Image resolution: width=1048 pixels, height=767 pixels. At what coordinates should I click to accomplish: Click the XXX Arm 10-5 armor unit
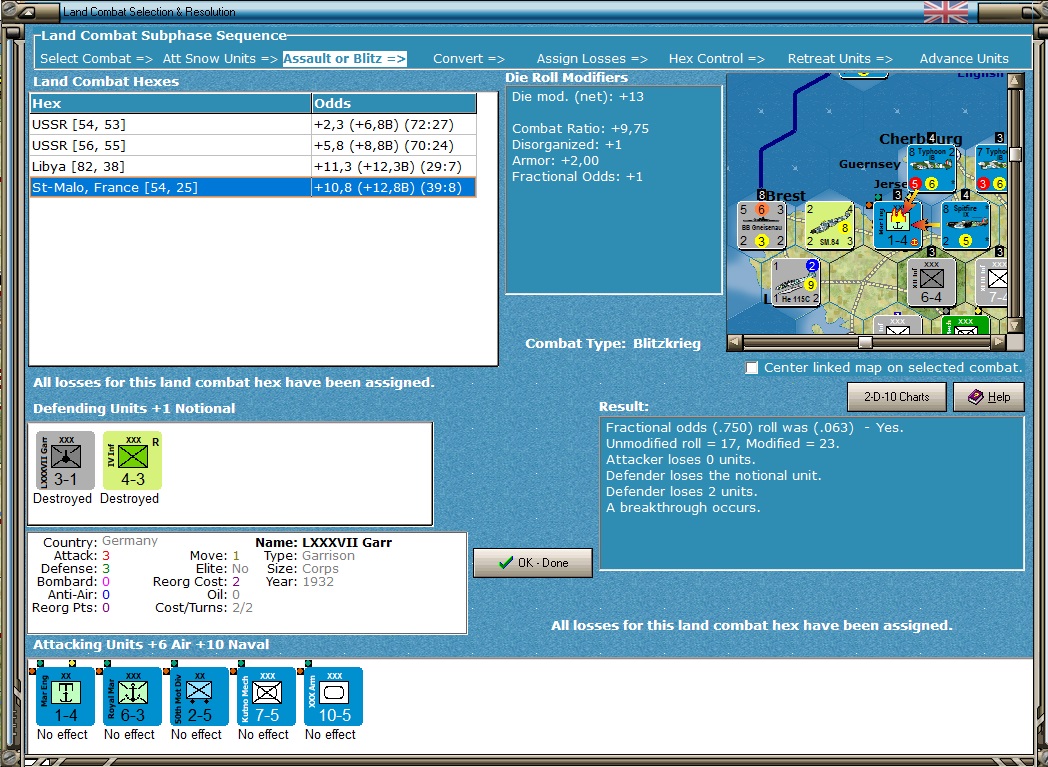click(x=333, y=697)
